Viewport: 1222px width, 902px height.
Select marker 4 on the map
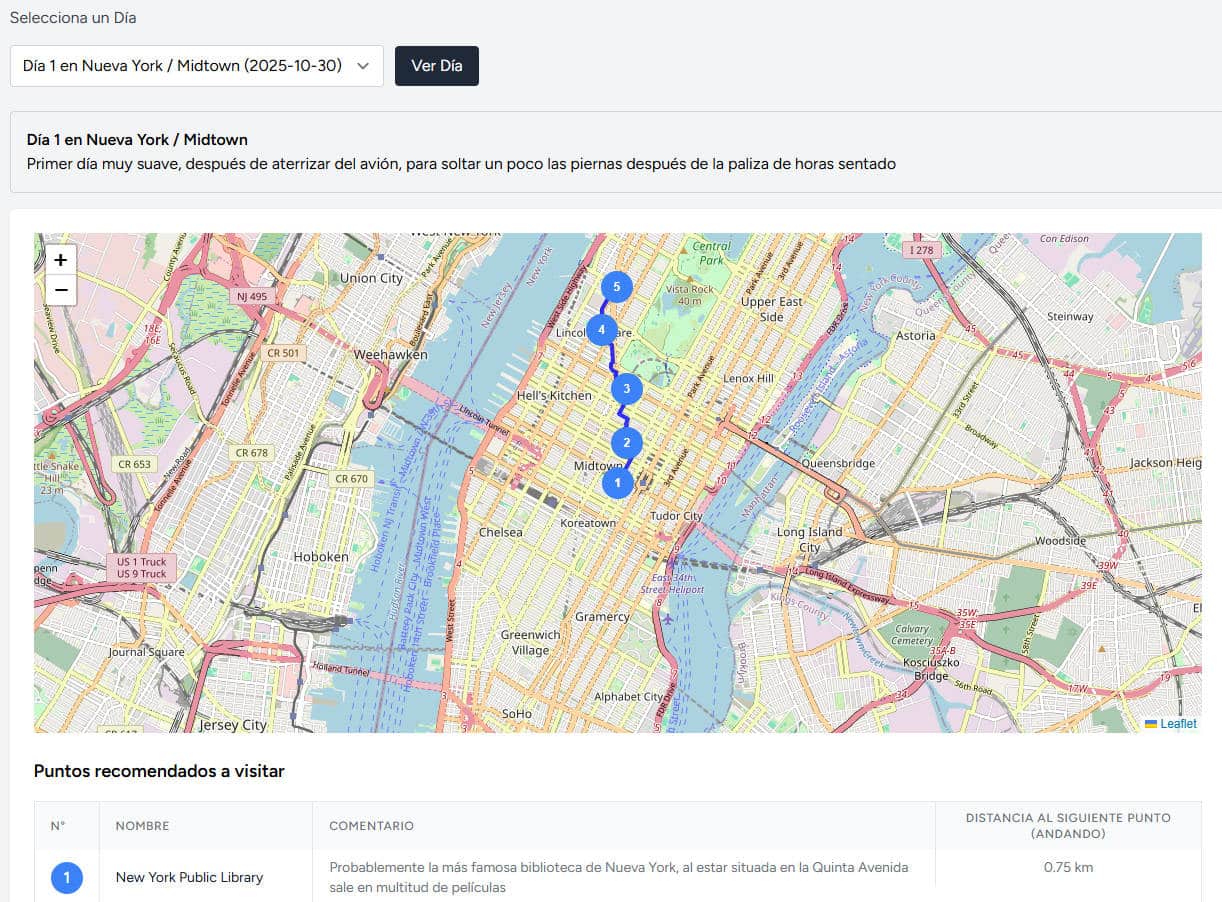602,329
